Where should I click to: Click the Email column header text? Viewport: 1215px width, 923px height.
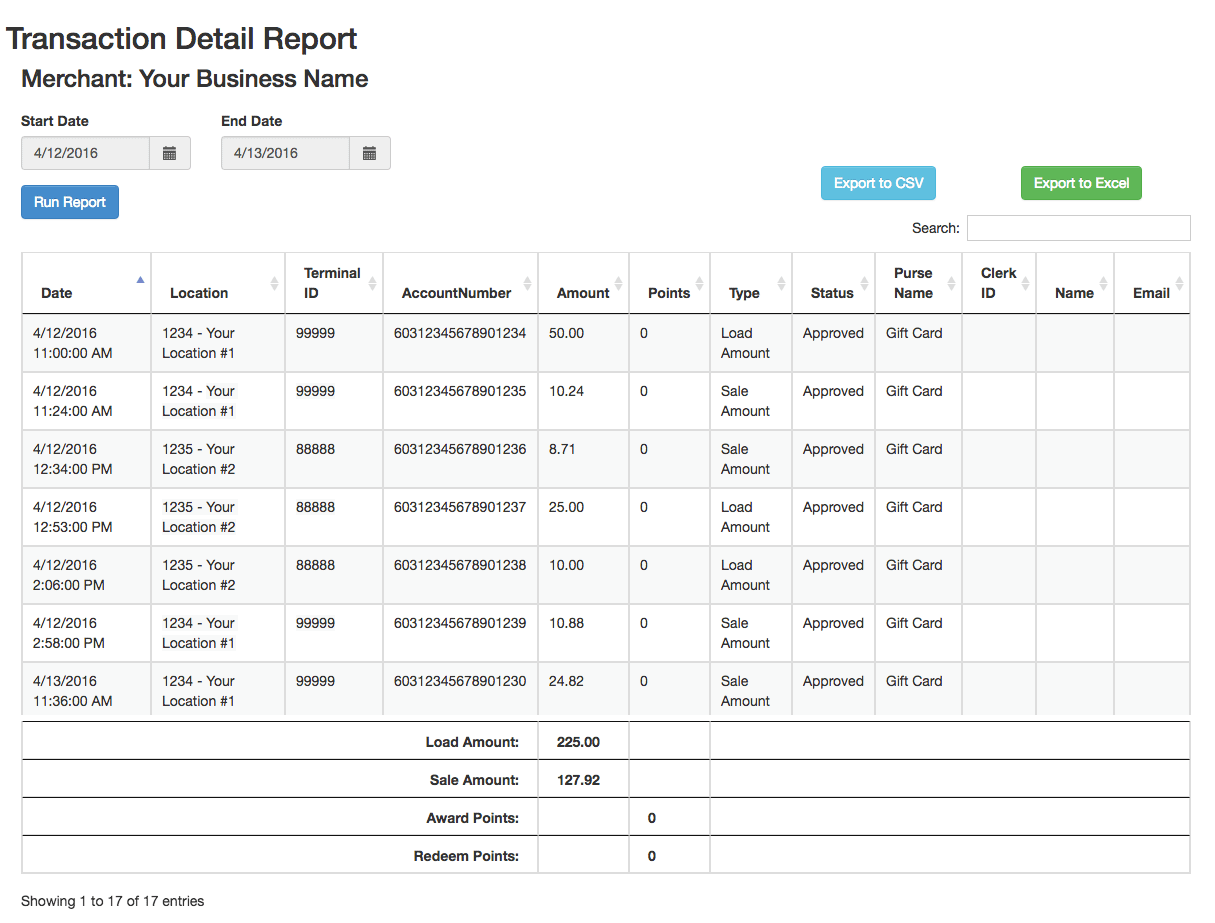click(x=1151, y=293)
